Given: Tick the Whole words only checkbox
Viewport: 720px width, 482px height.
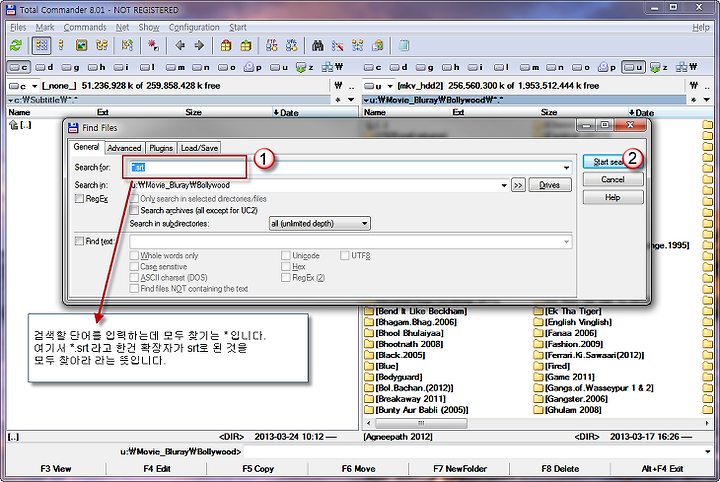Looking at the screenshot, I should pyautogui.click(x=134, y=255).
